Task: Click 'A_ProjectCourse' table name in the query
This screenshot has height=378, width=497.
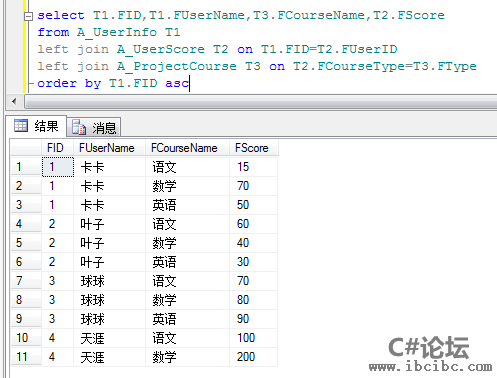Action: pyautogui.click(x=177, y=67)
